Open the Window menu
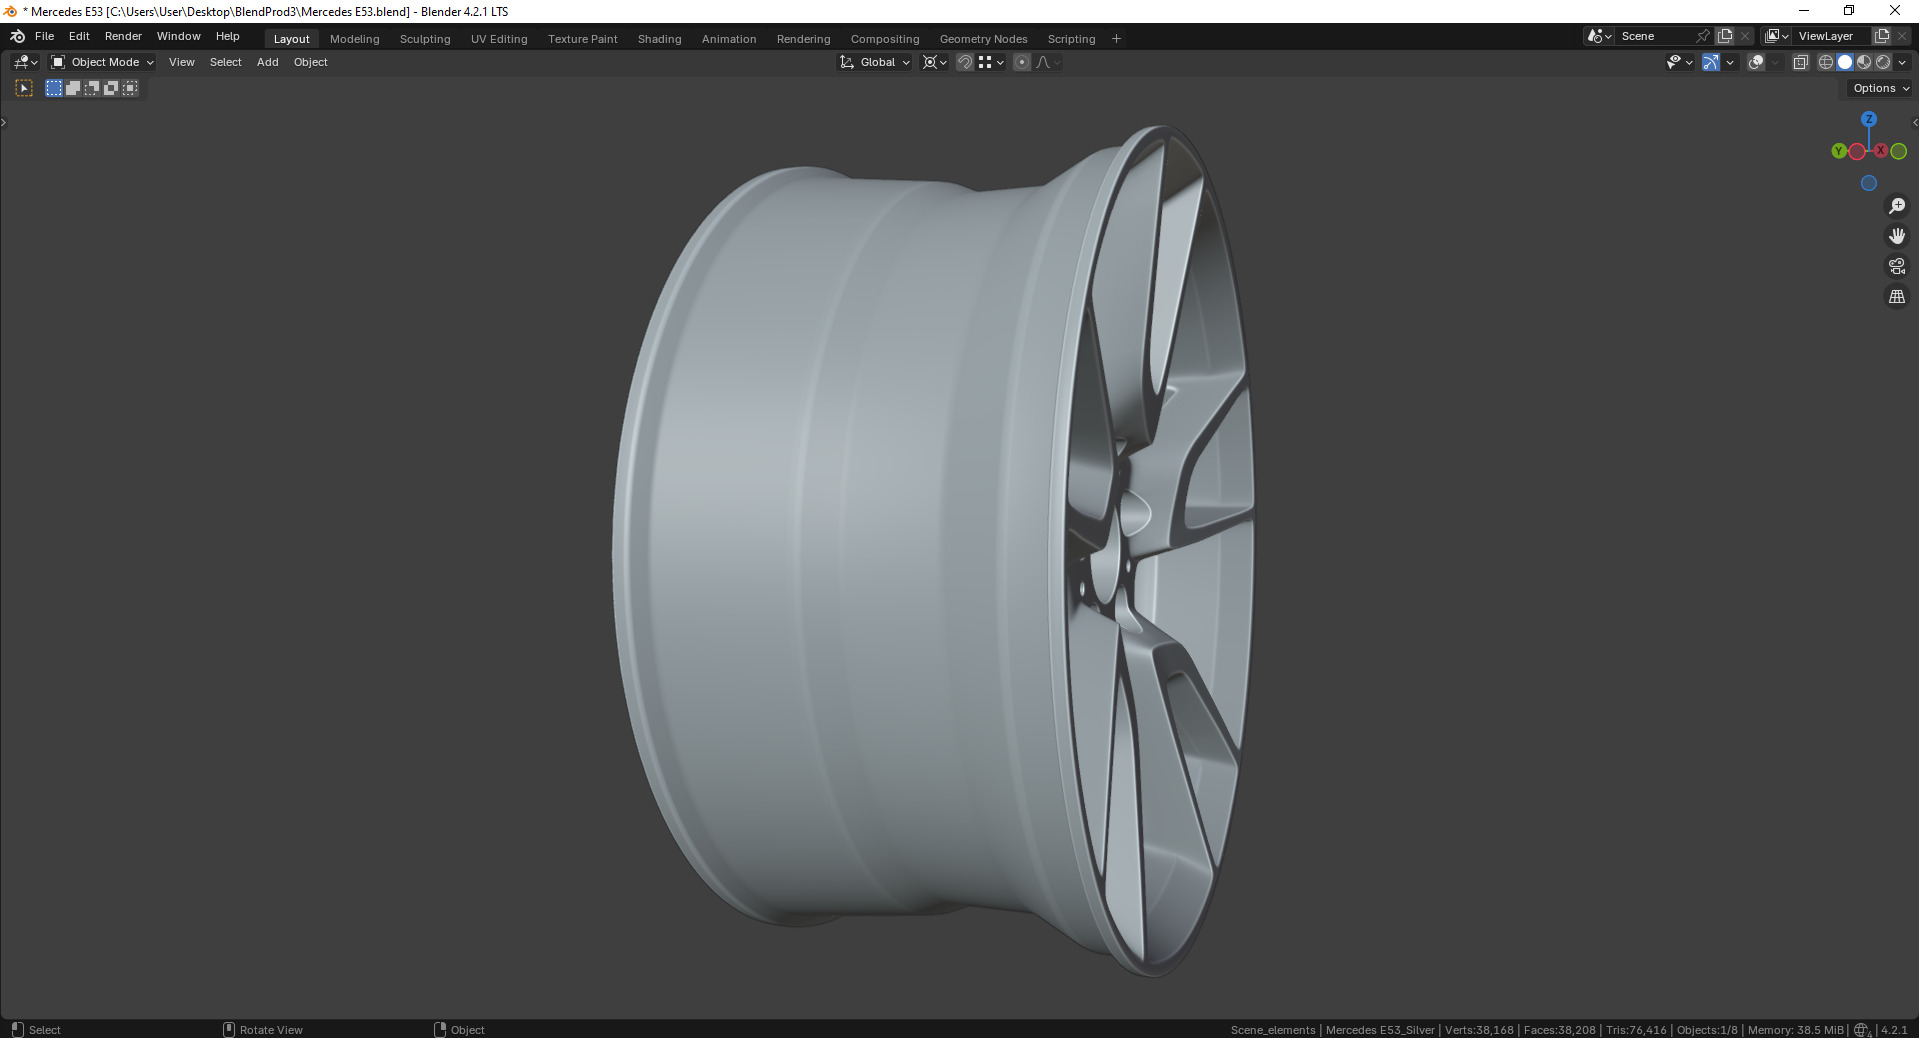This screenshot has width=1919, height=1038. 179,36
